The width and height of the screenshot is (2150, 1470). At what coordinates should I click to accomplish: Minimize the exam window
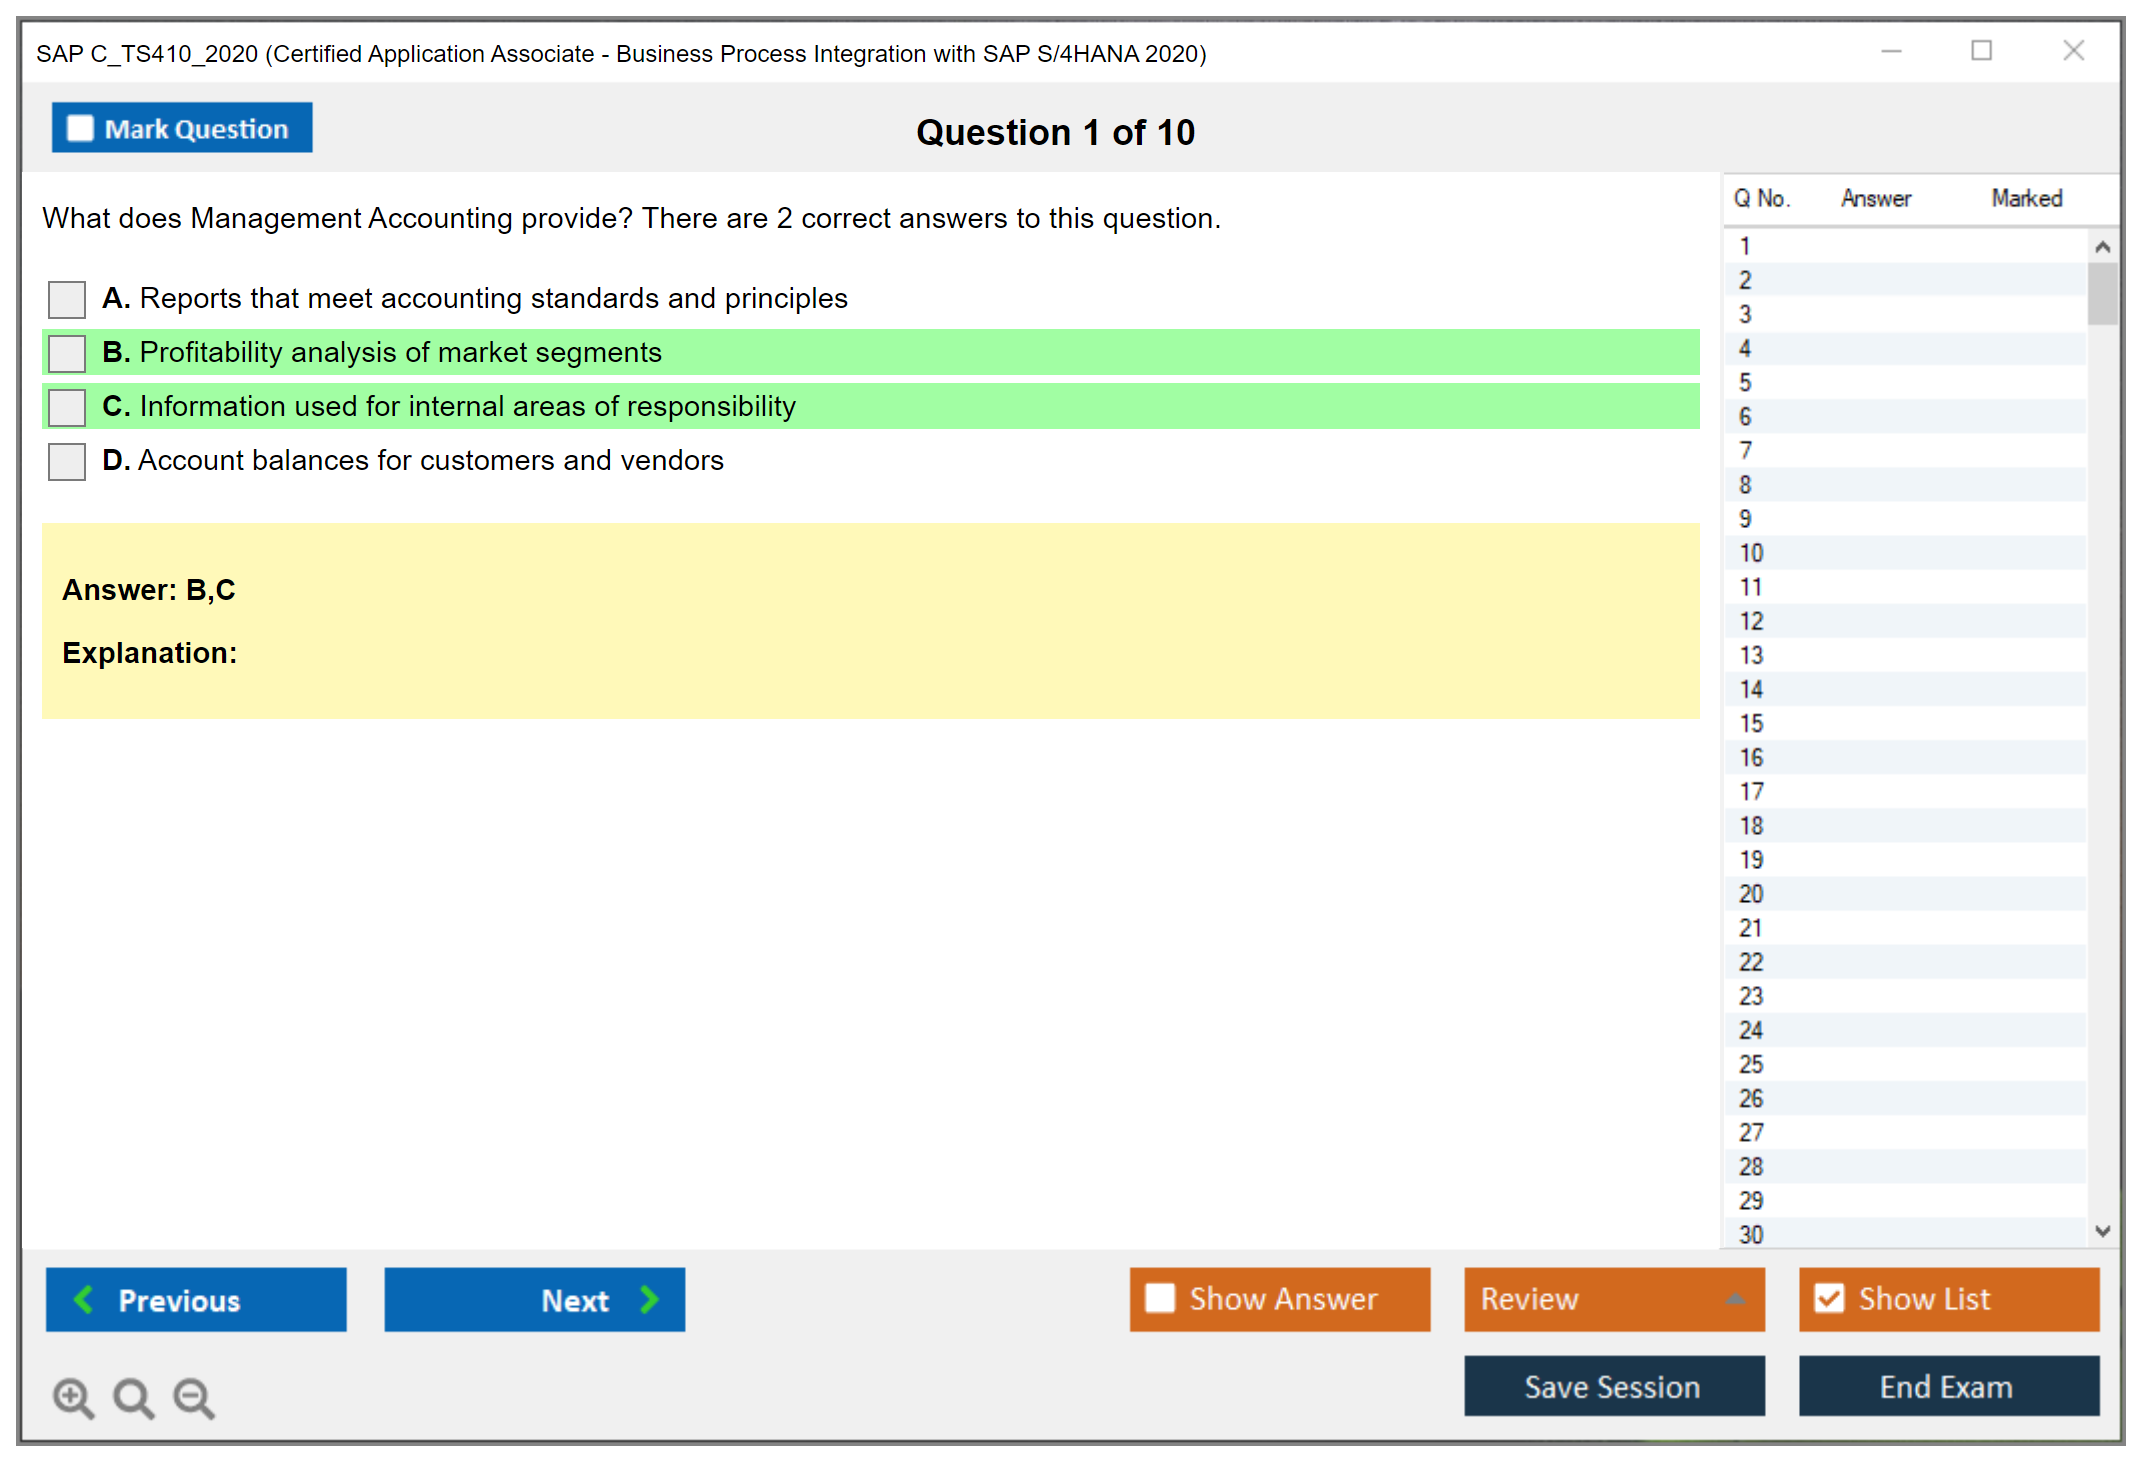1891,51
